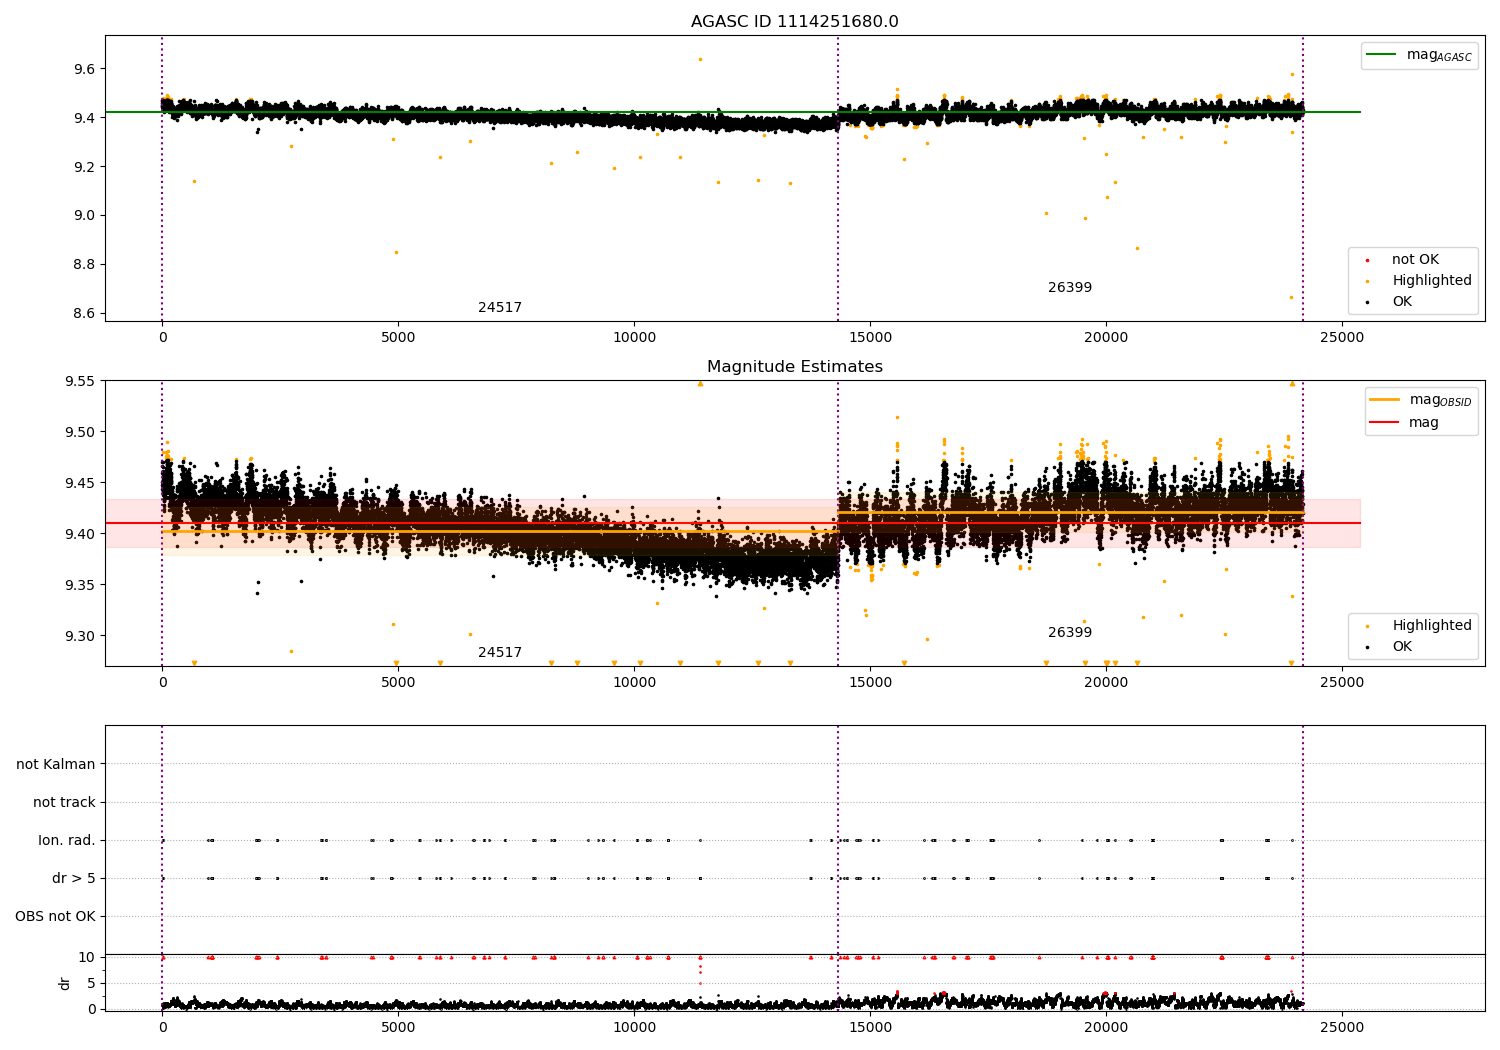
Task: Click y tick '10' on the dr subplot
Action: point(87,958)
